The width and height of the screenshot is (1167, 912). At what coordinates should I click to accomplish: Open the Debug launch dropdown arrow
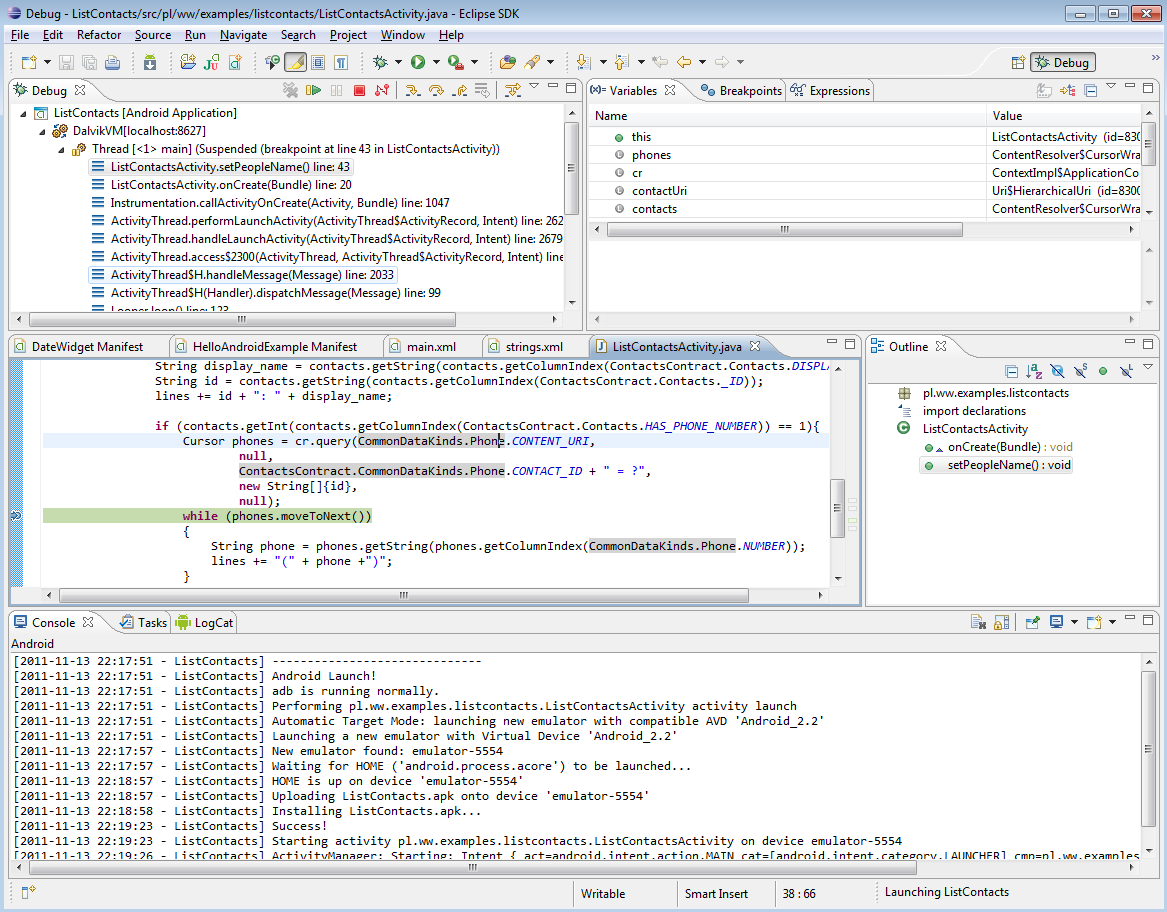tap(398, 63)
